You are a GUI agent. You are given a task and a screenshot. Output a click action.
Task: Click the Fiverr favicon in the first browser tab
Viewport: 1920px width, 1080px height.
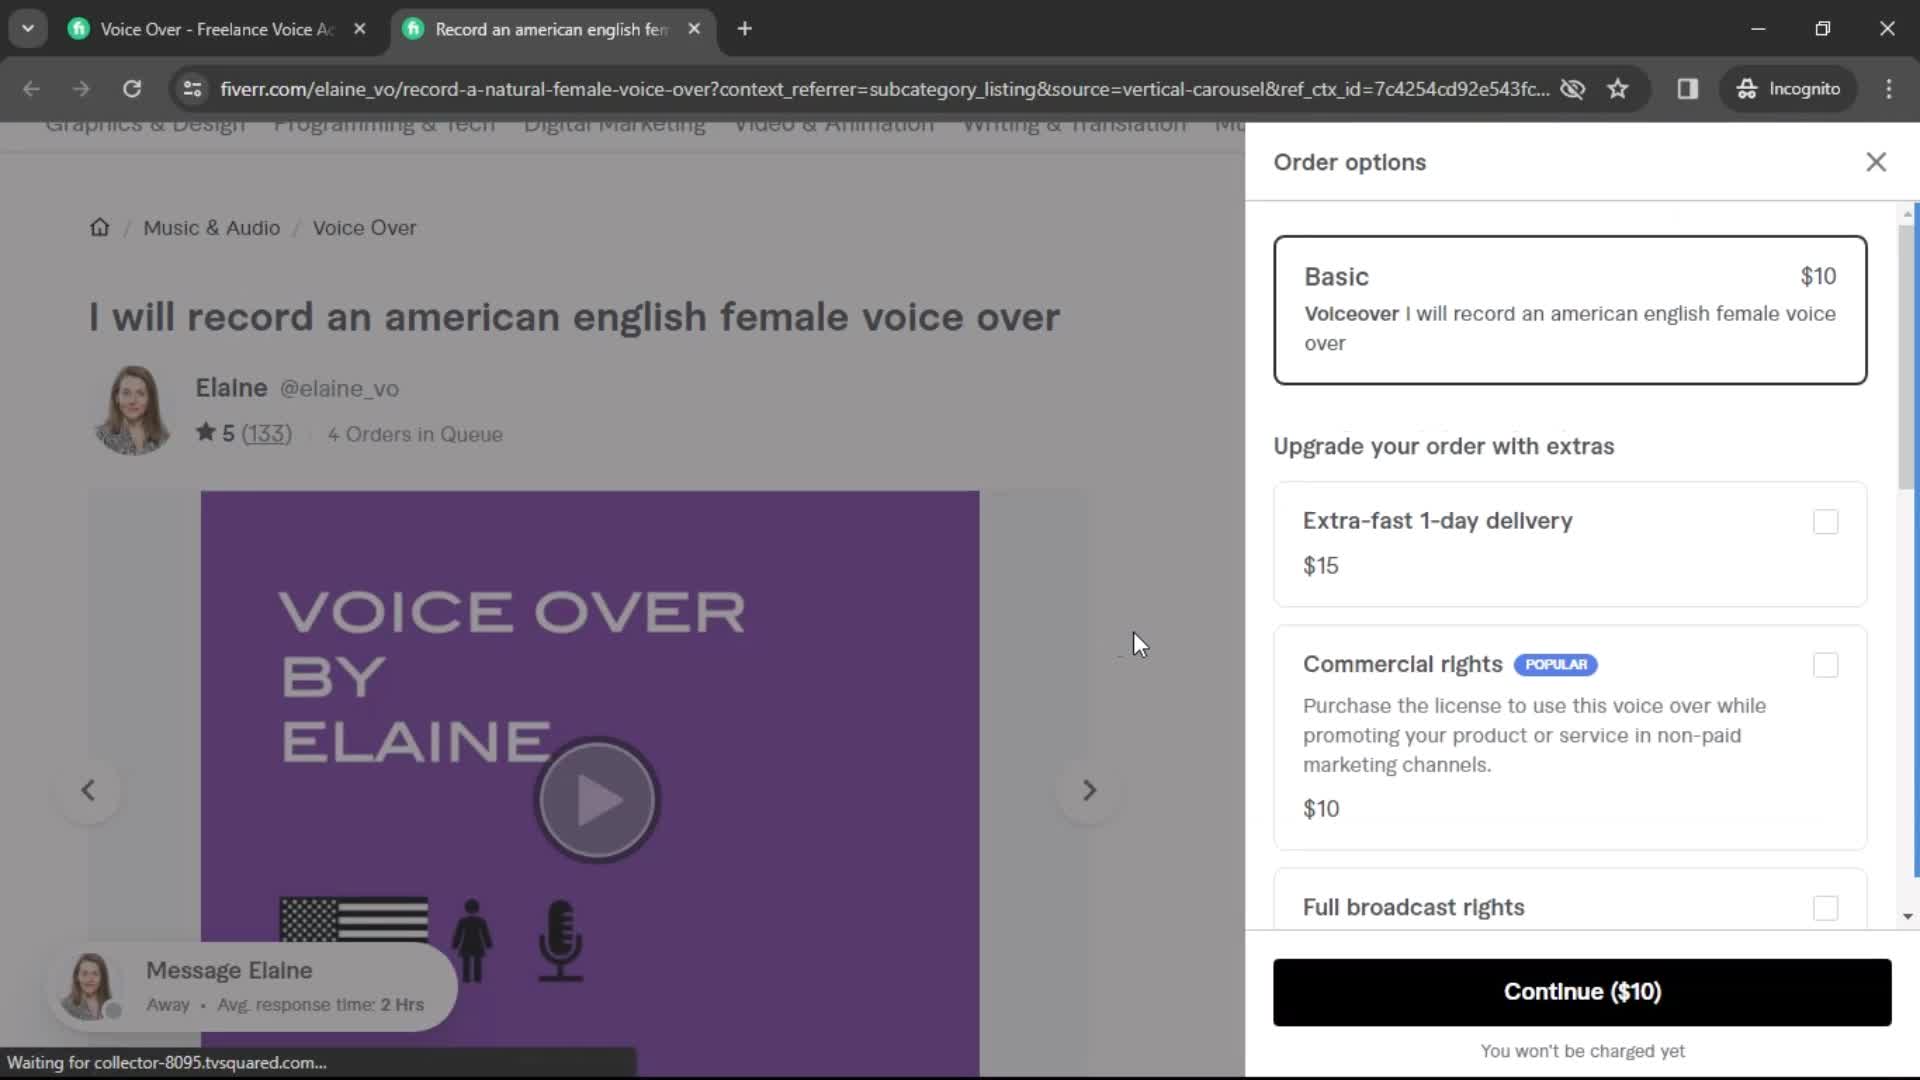[x=80, y=29]
